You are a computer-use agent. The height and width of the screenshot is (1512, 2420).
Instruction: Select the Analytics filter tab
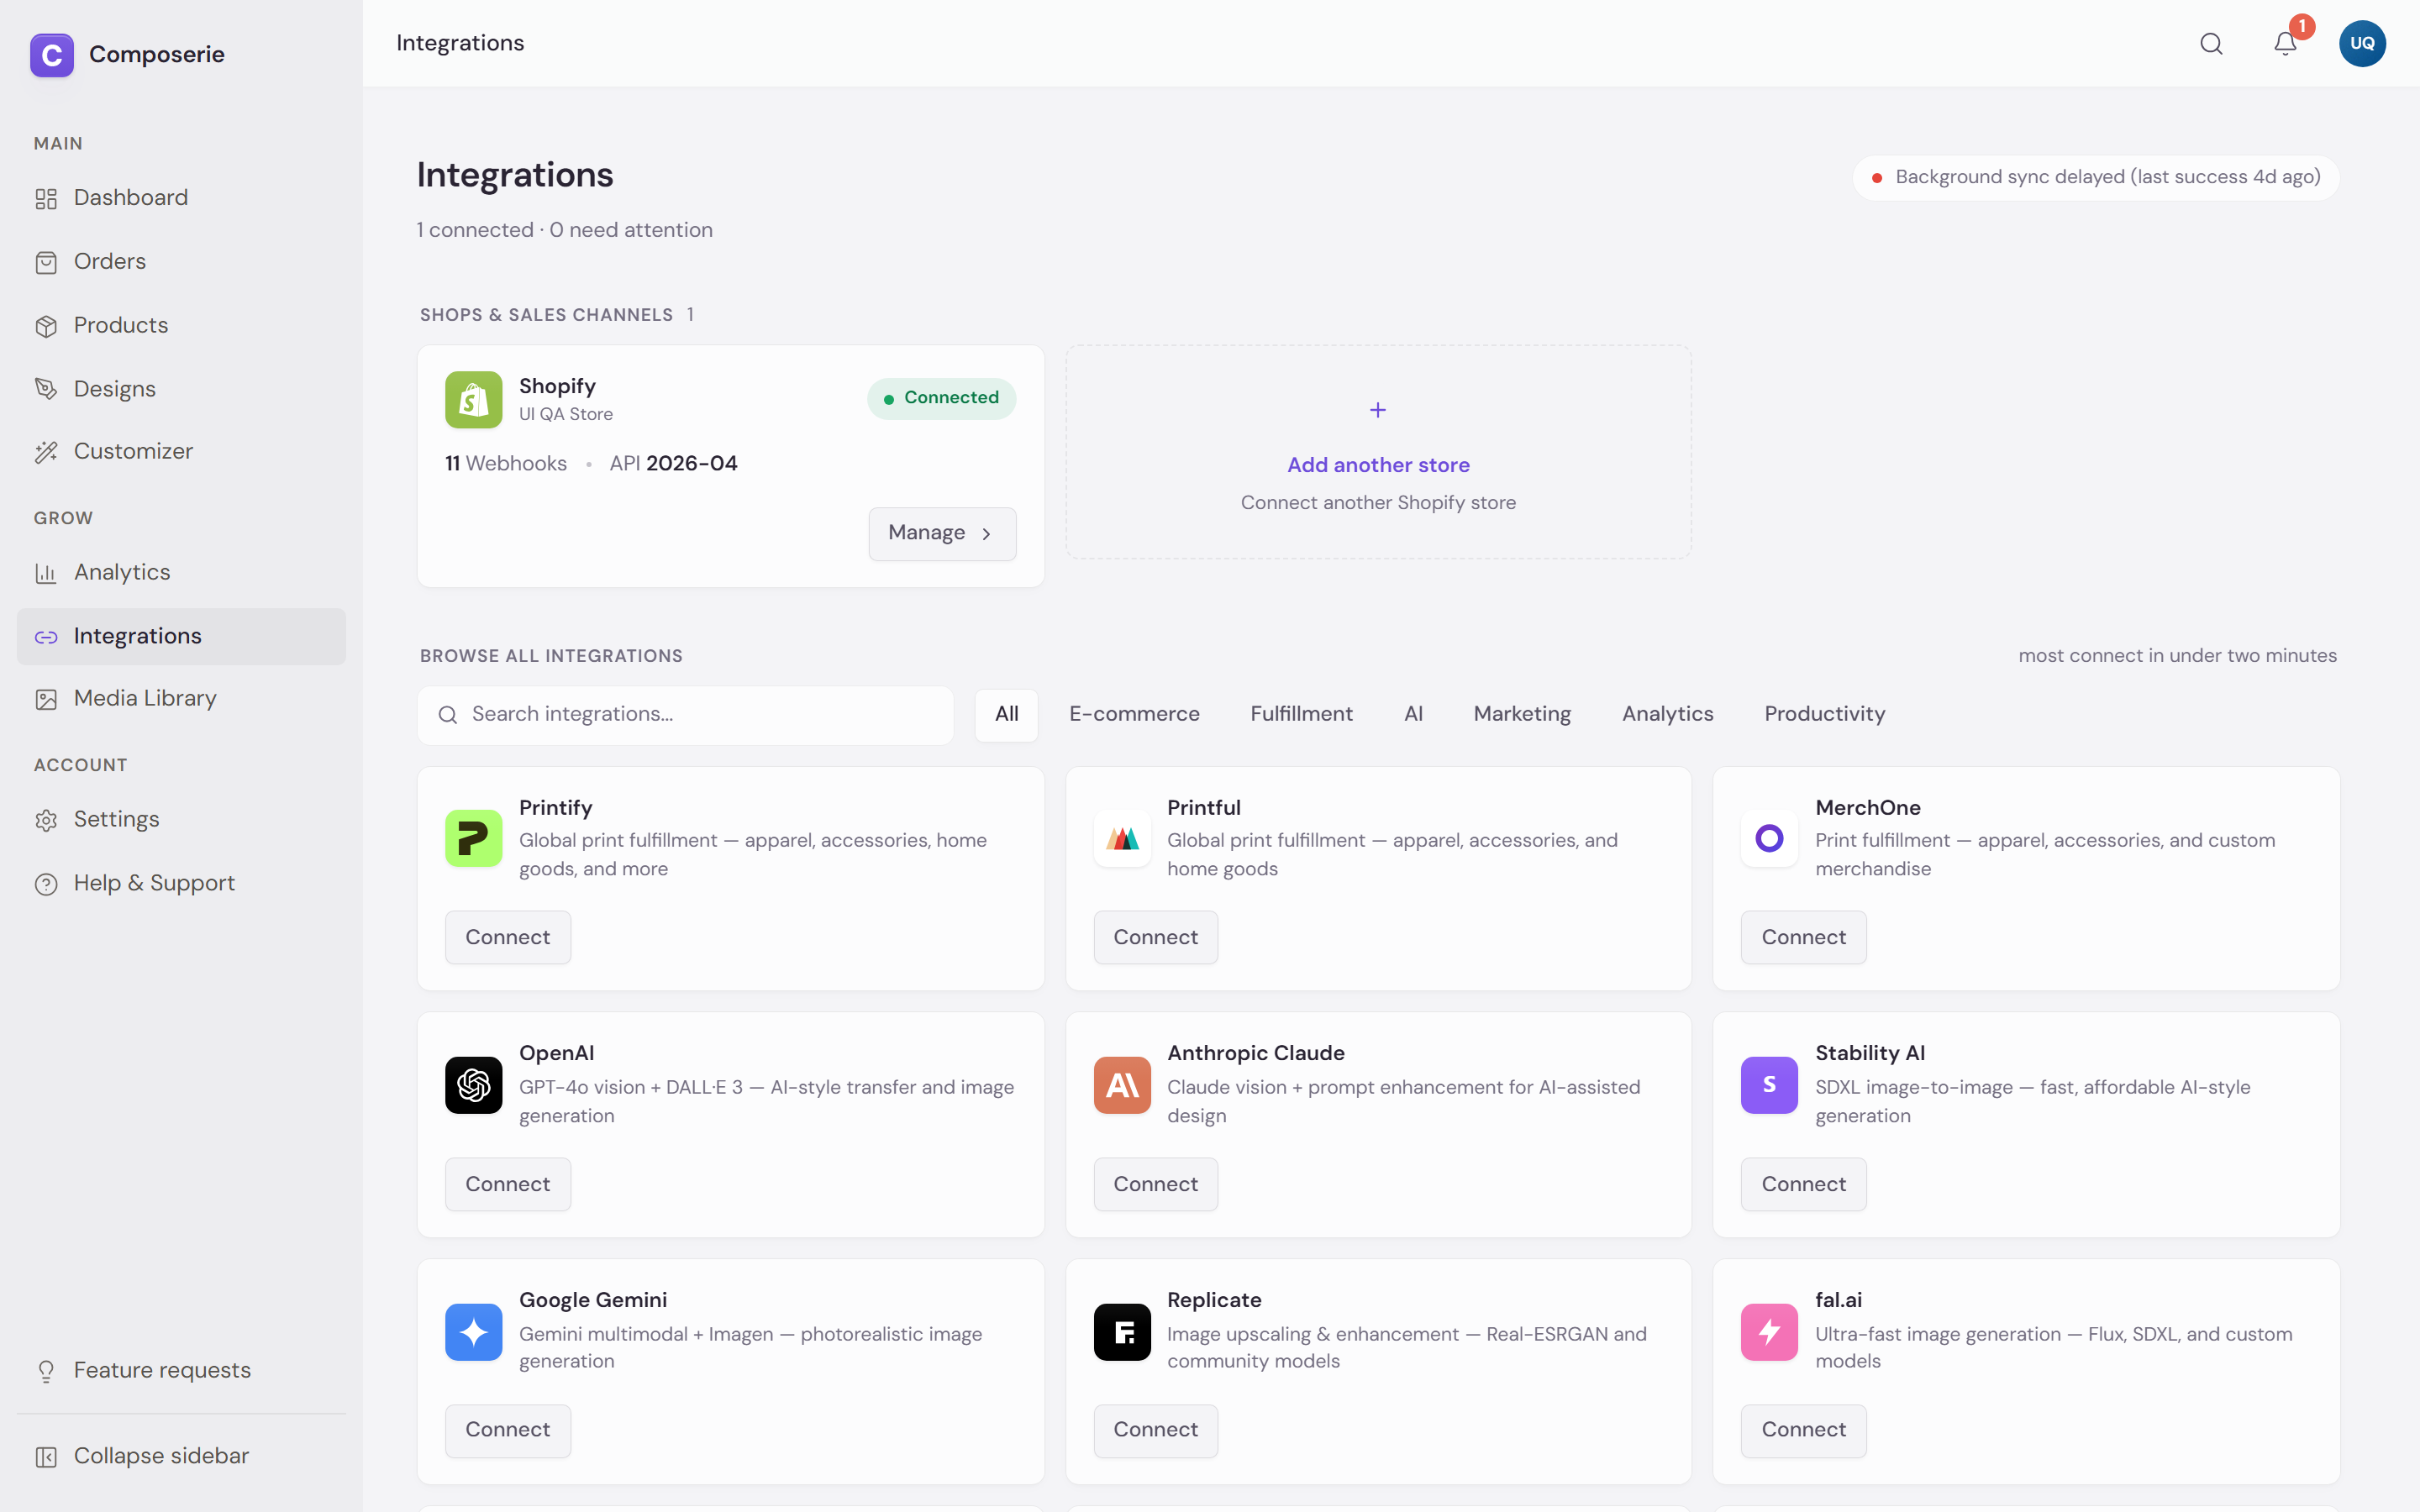[1667, 714]
